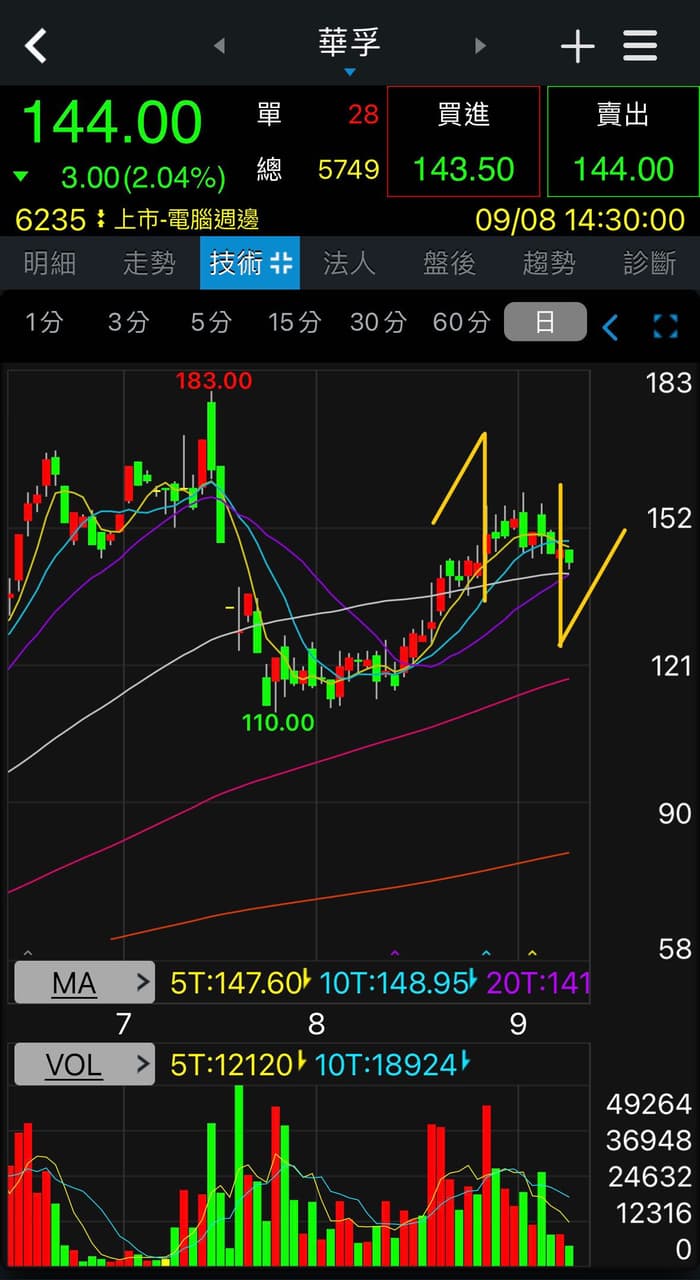Go to previous stock with left triangle
Viewport: 700px width, 1280px height.
(x=219, y=45)
